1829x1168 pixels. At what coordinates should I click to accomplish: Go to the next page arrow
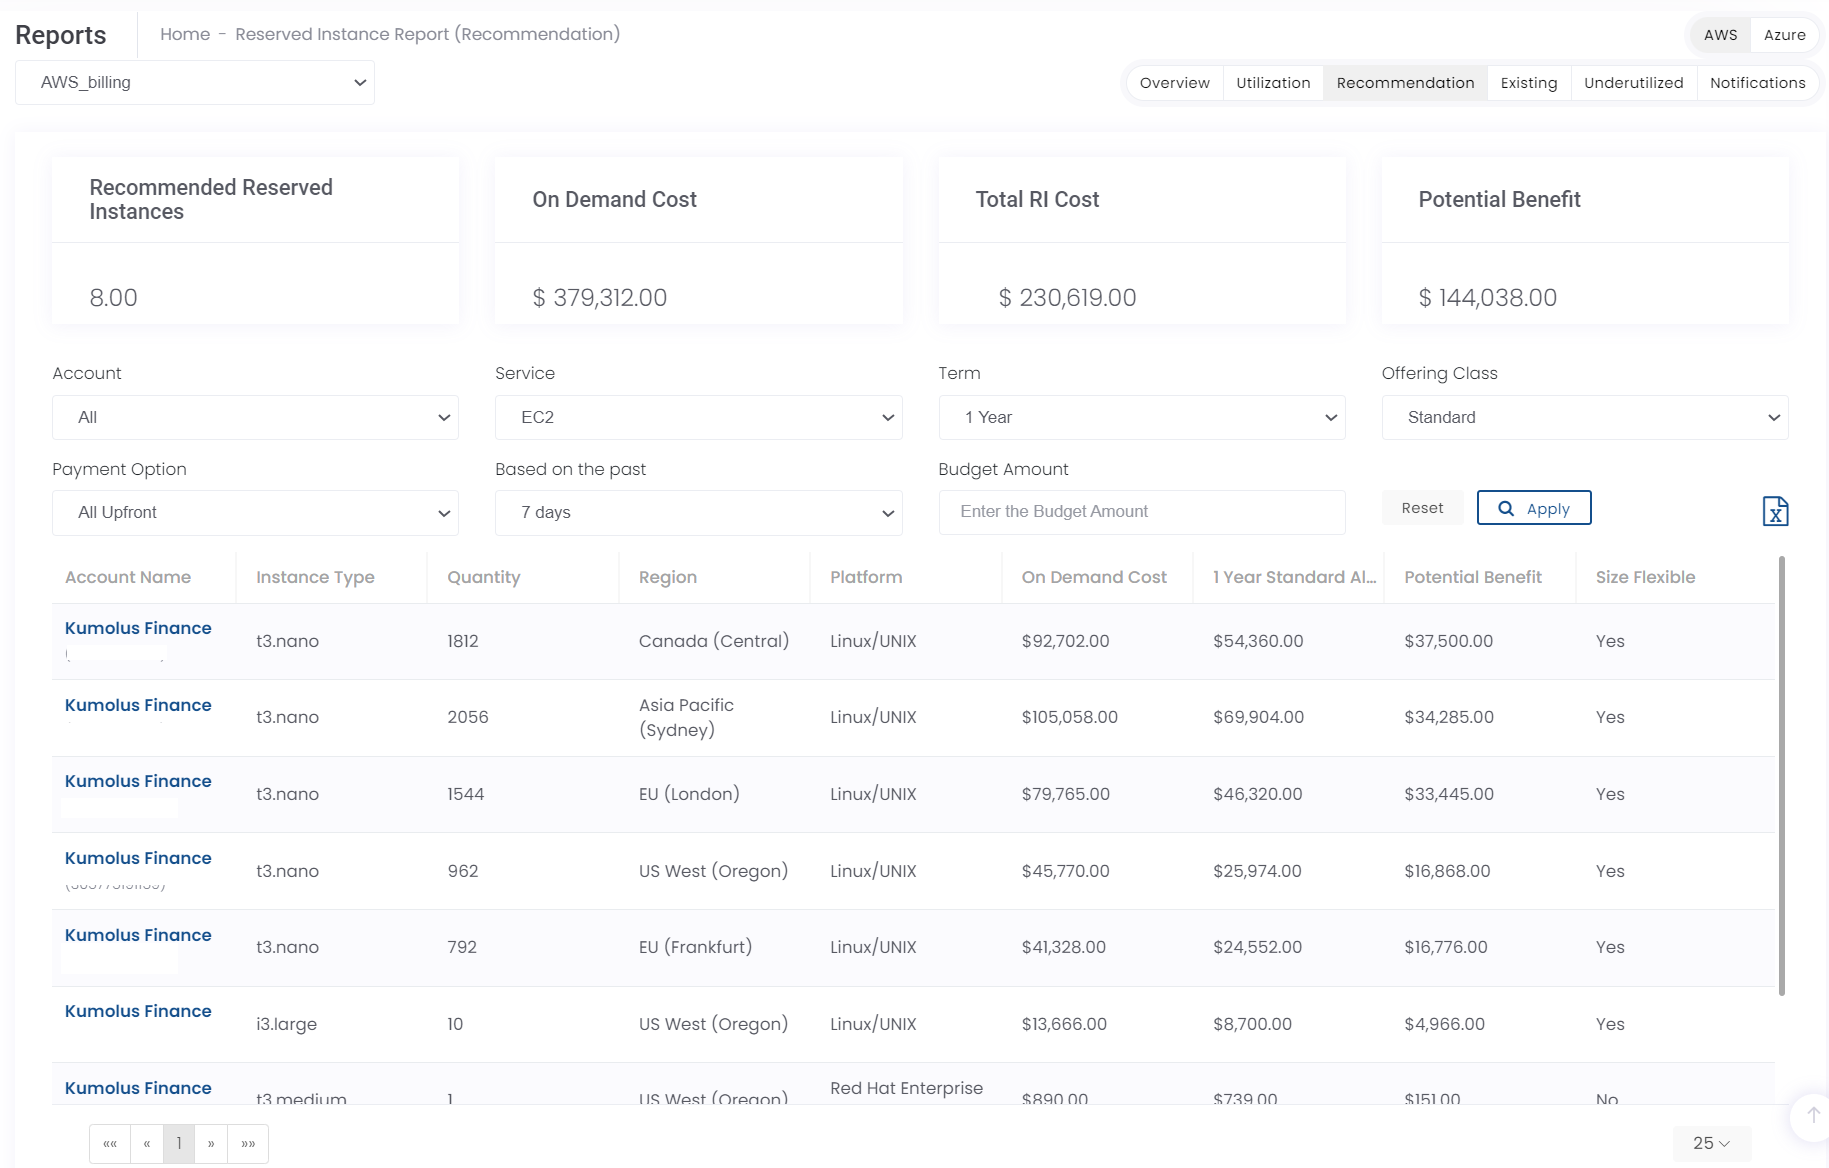tap(211, 1143)
